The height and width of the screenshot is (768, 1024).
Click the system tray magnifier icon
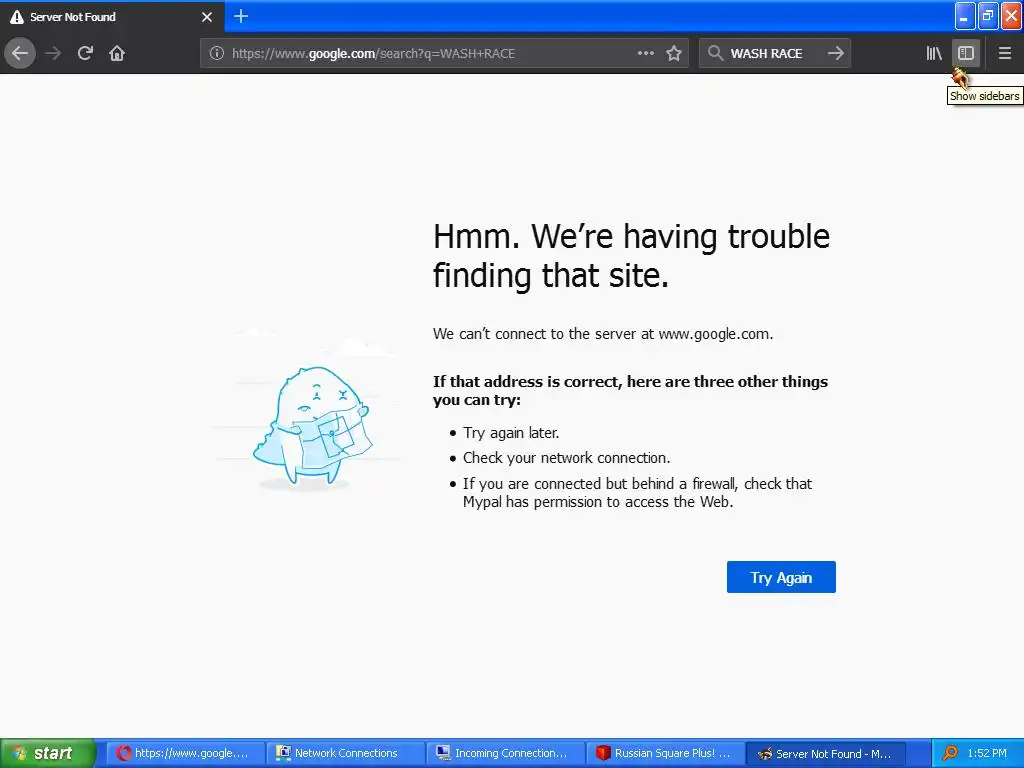pos(950,753)
